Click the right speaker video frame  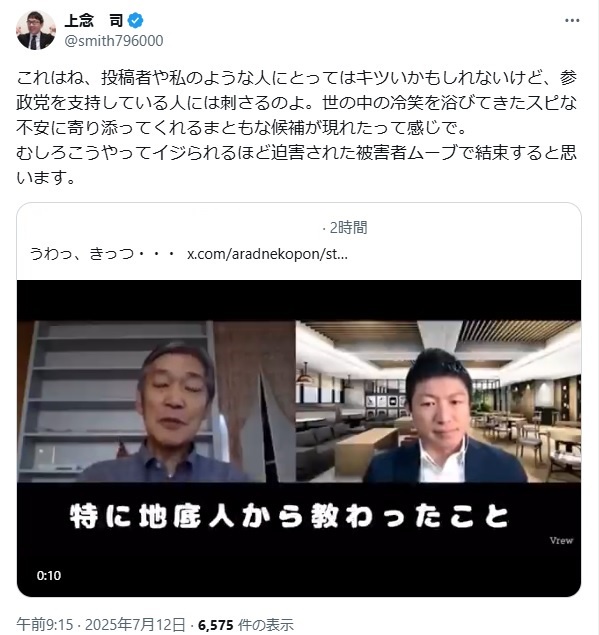tap(439, 401)
